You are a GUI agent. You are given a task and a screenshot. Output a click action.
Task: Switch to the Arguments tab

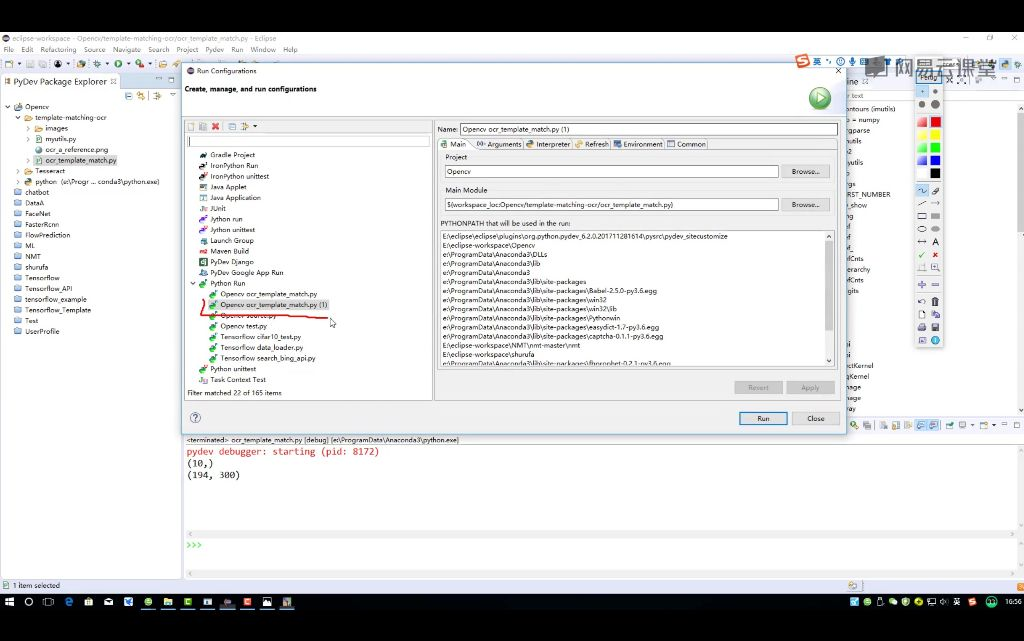[499, 144]
